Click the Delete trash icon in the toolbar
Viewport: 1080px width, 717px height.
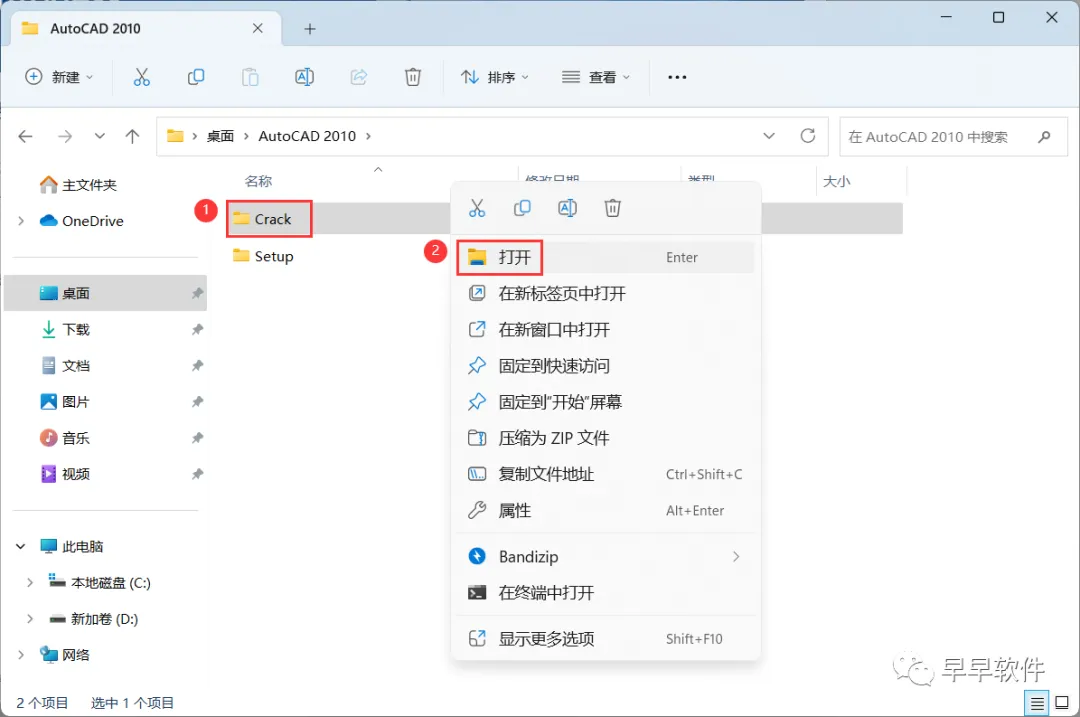[x=413, y=77]
